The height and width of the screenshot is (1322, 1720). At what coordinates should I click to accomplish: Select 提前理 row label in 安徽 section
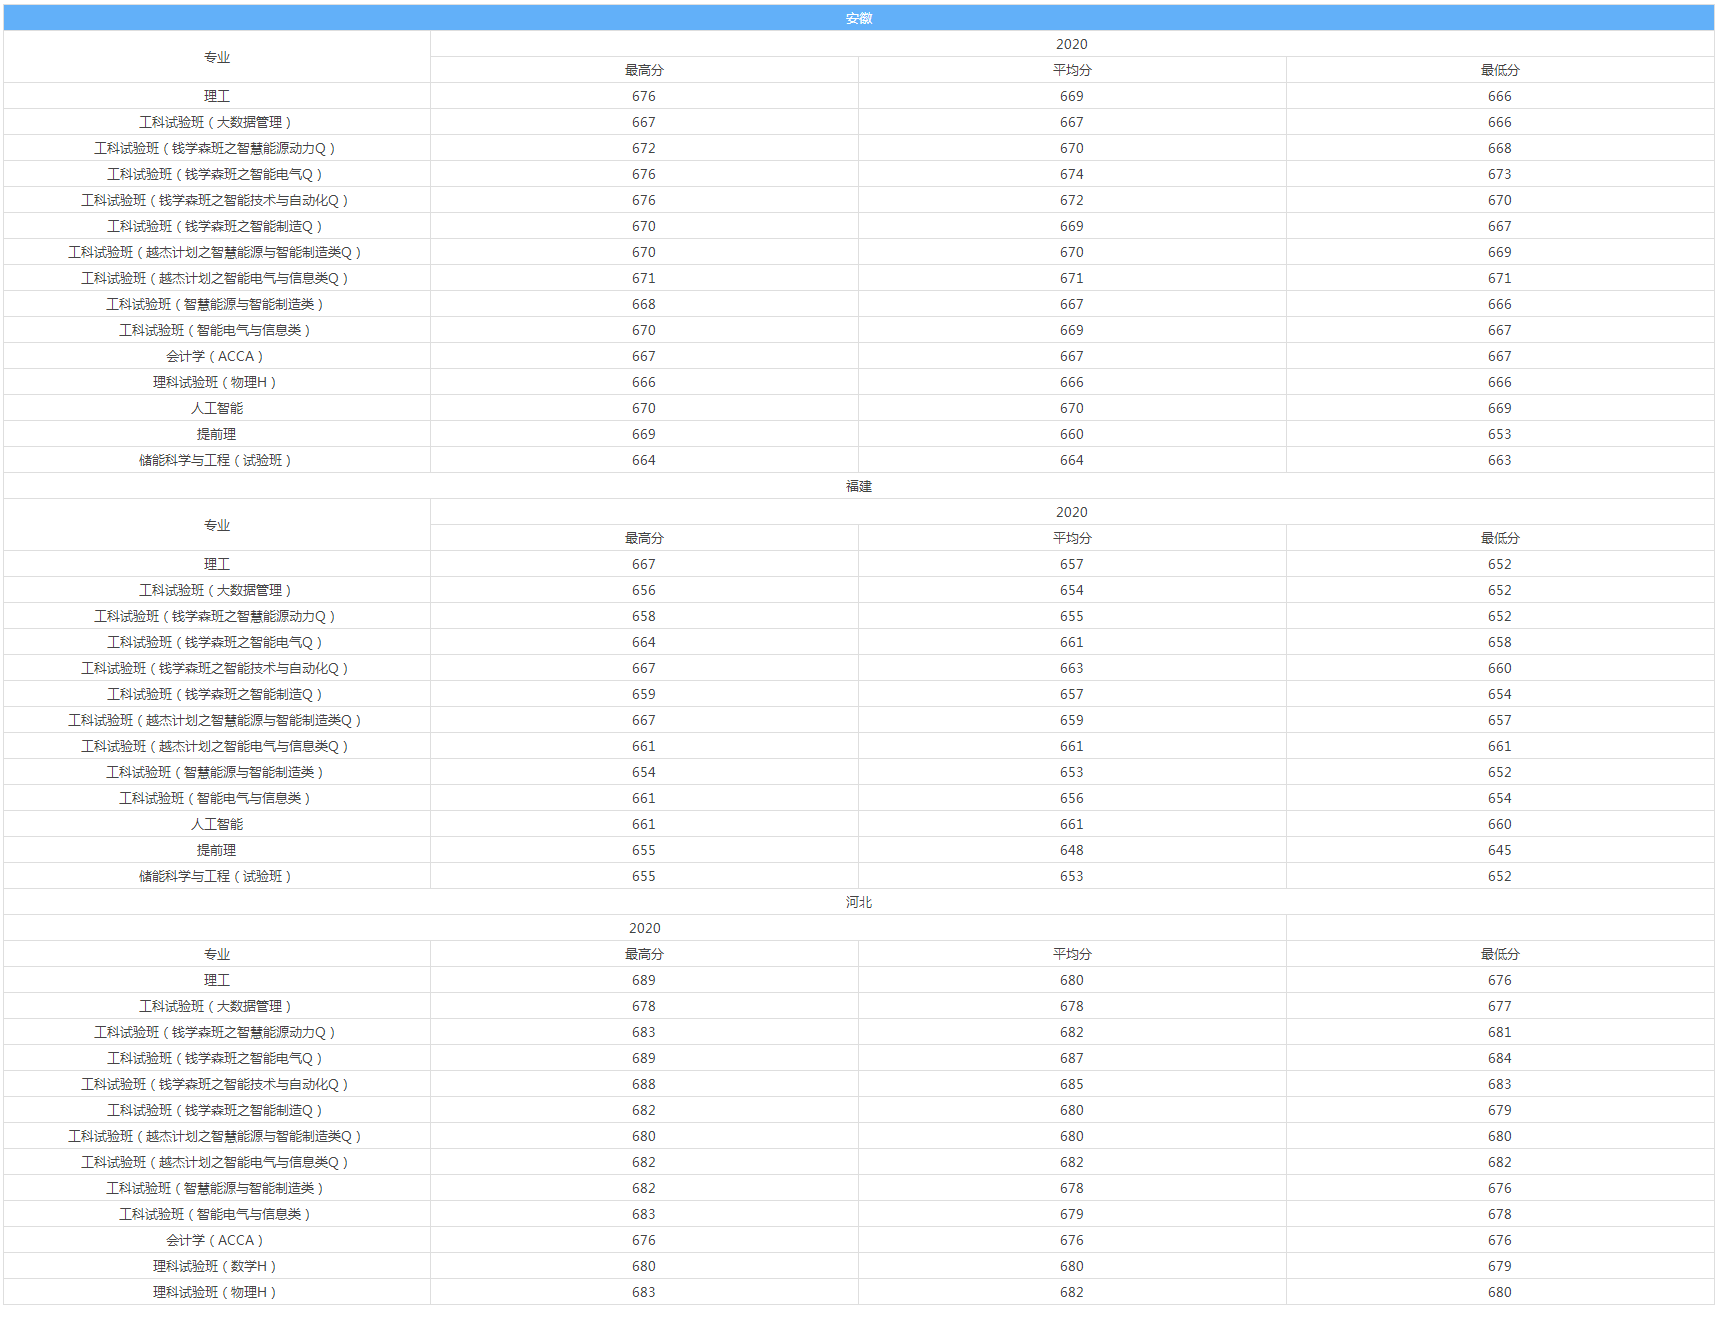(217, 434)
